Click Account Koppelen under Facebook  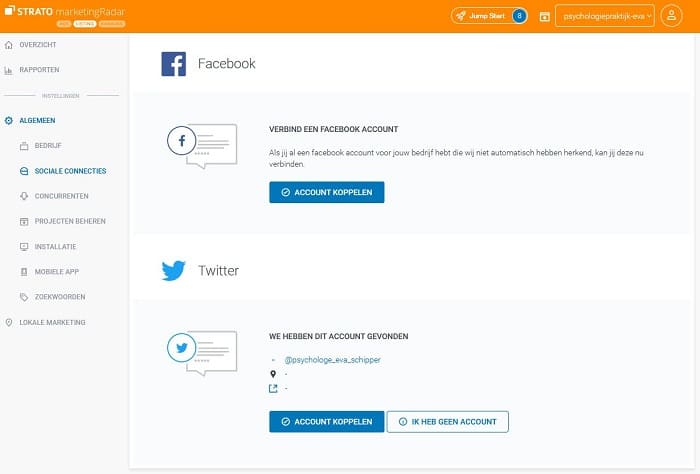tap(326, 192)
